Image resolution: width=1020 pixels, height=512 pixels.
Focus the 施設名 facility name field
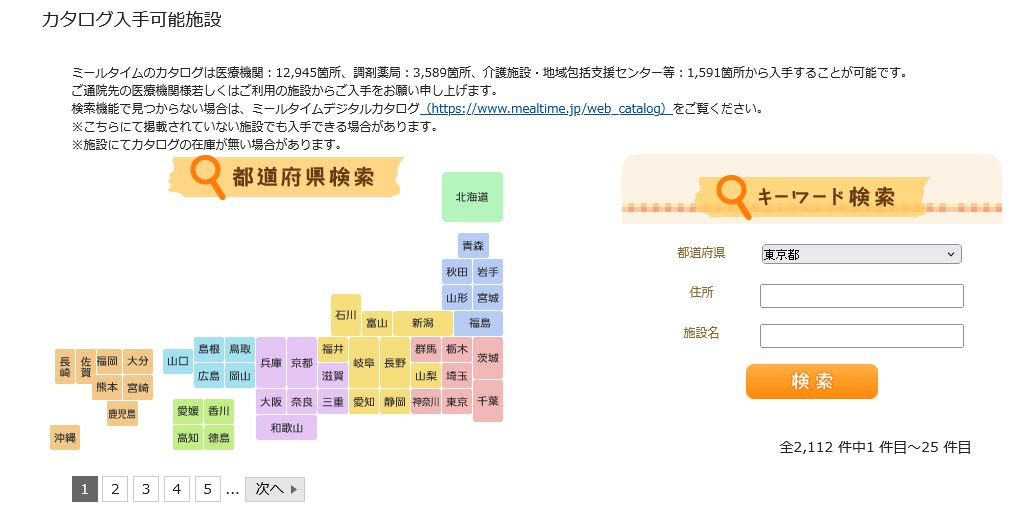click(x=861, y=336)
